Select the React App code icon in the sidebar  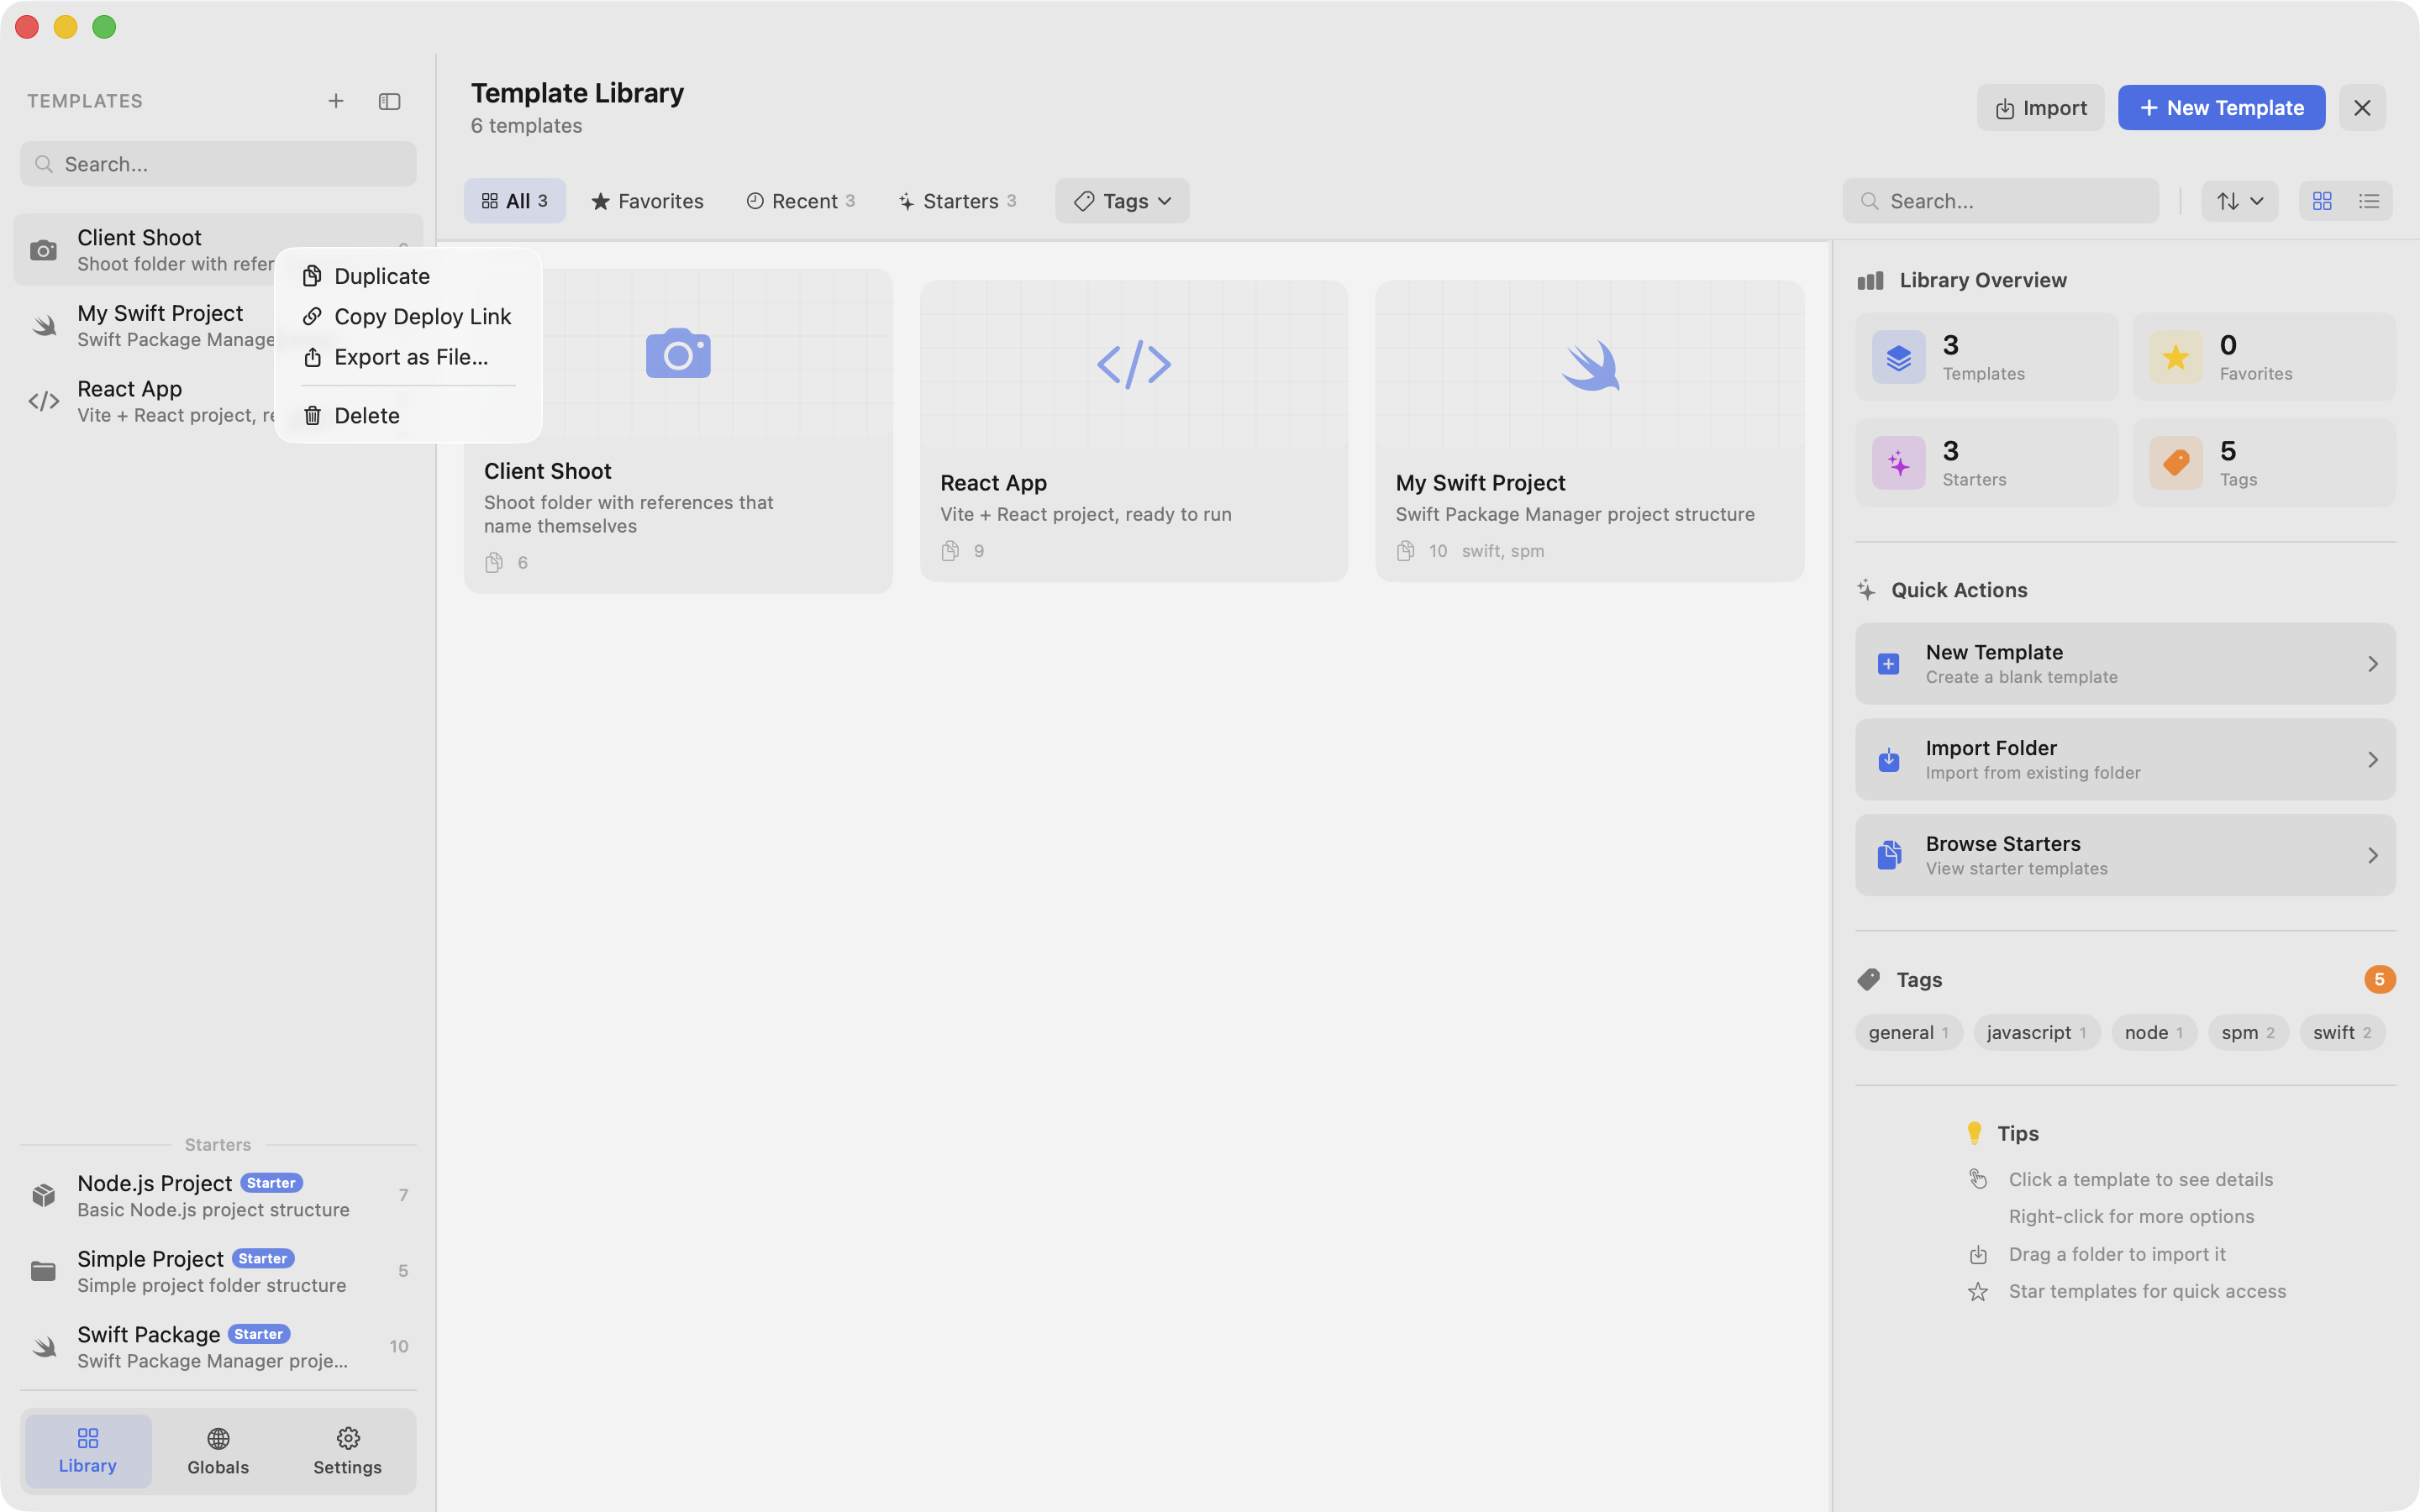(44, 401)
